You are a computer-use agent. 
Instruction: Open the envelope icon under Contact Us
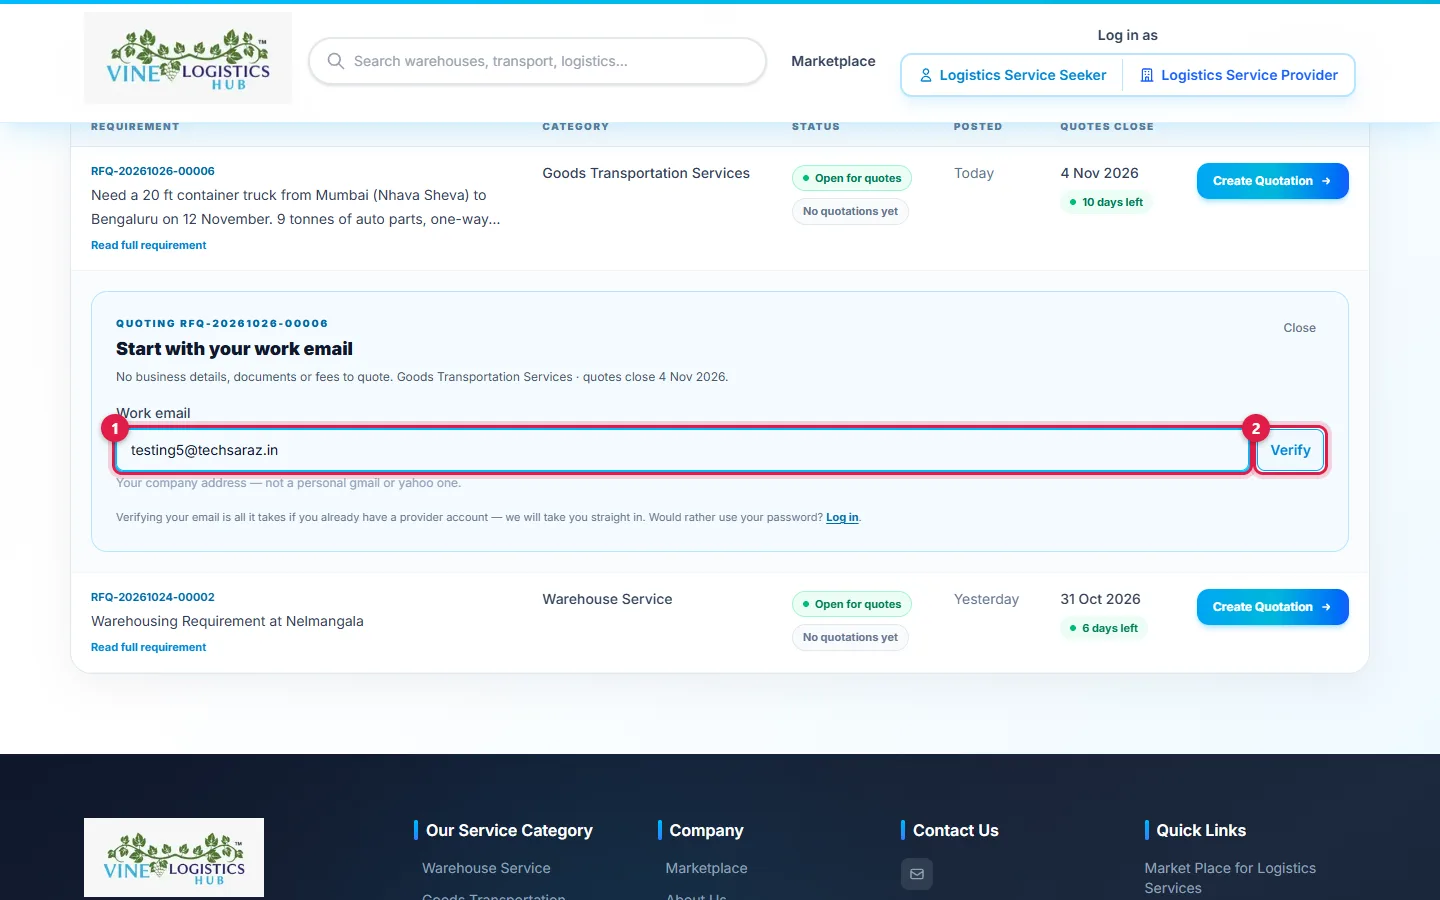[x=917, y=874]
